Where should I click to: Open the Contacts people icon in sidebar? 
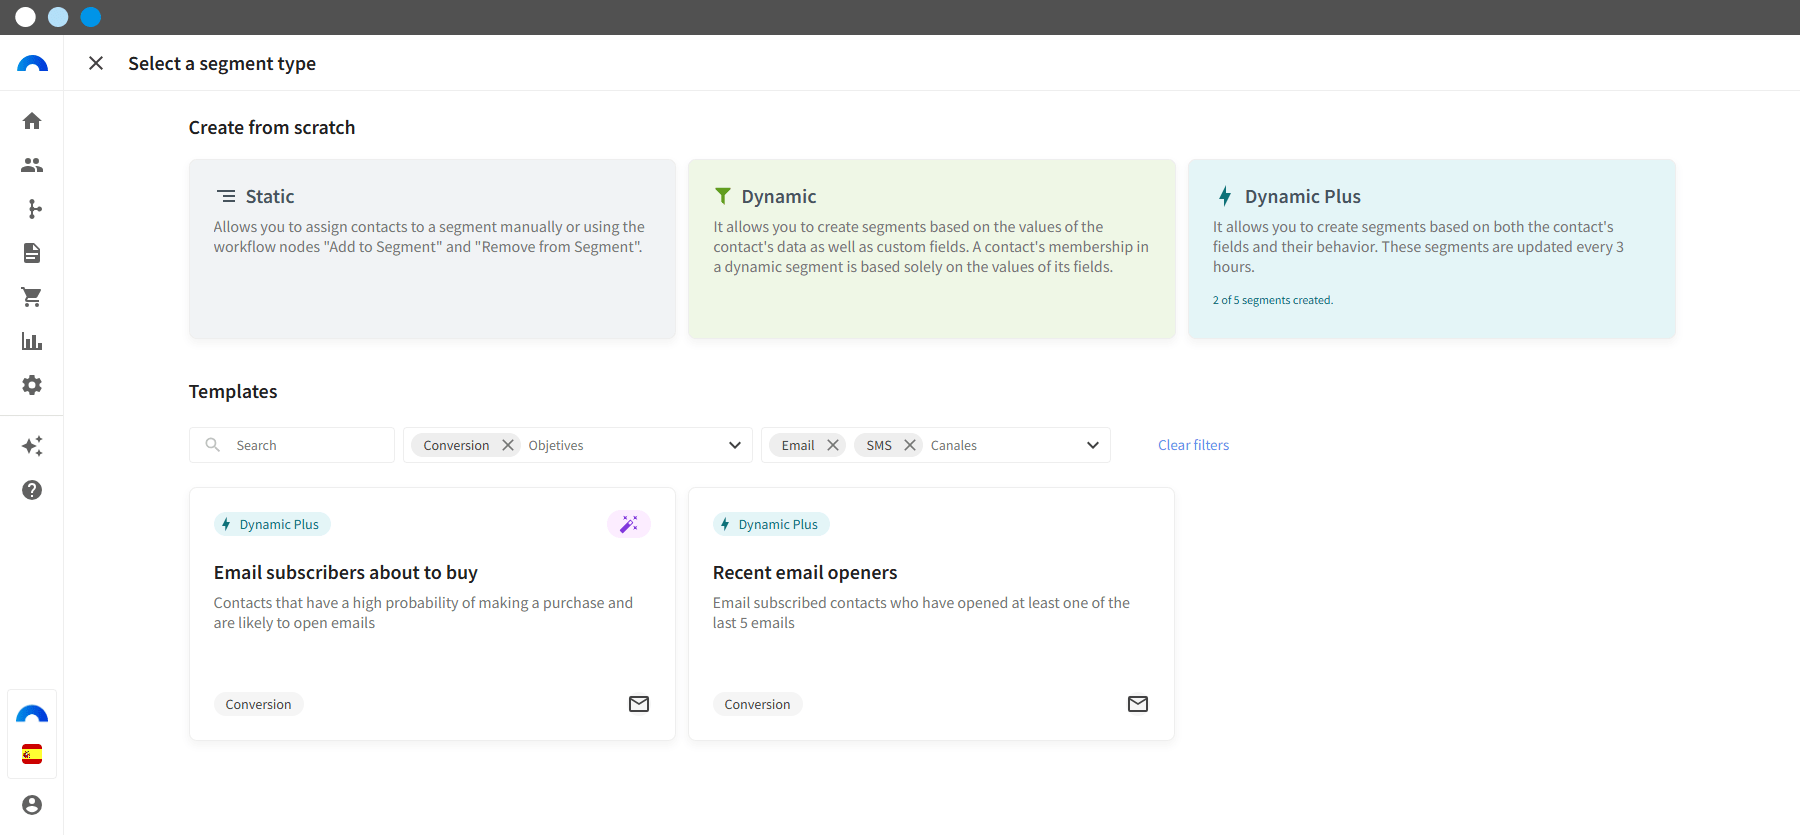point(32,165)
